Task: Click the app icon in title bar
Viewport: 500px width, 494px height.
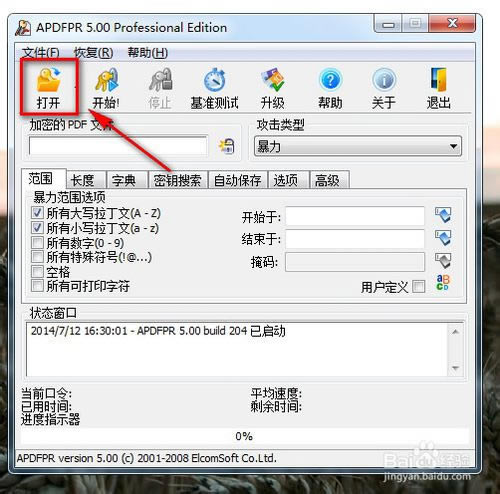Action: [x=23, y=28]
